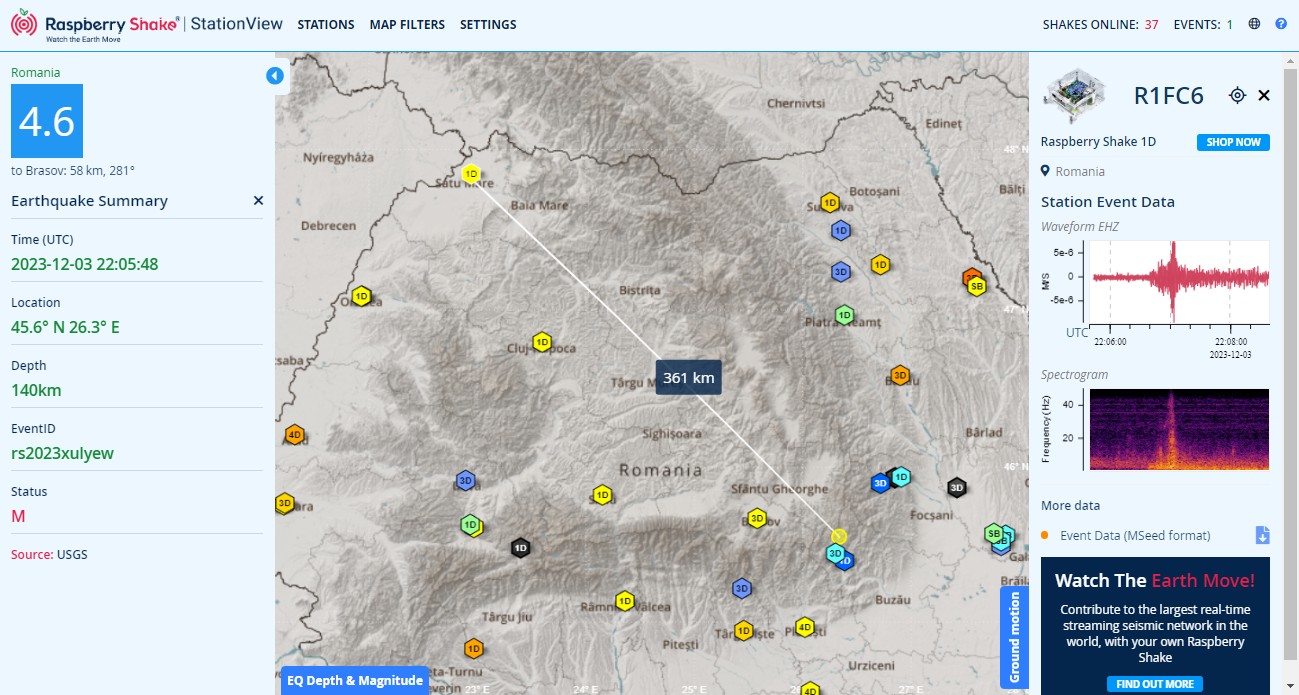Open the MAP FILTERS menu

tap(407, 24)
